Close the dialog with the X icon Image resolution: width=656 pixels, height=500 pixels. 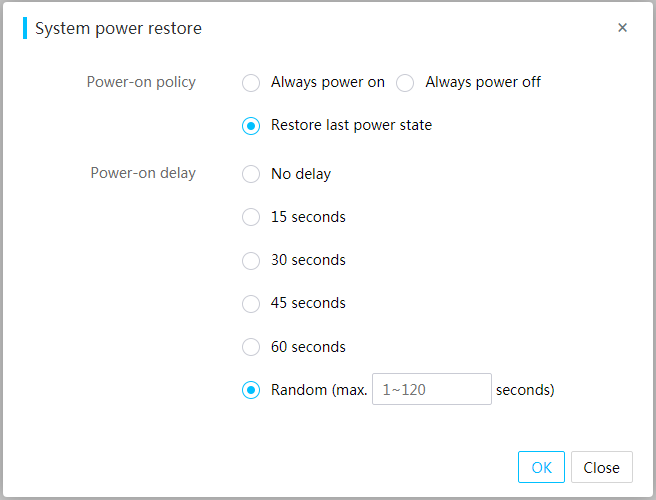tap(622, 28)
